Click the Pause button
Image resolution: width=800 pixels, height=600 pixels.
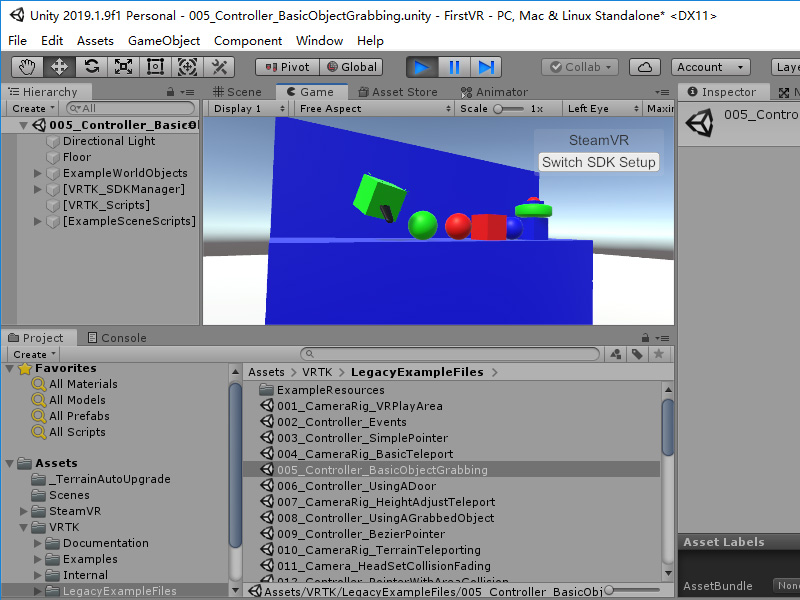coord(454,67)
